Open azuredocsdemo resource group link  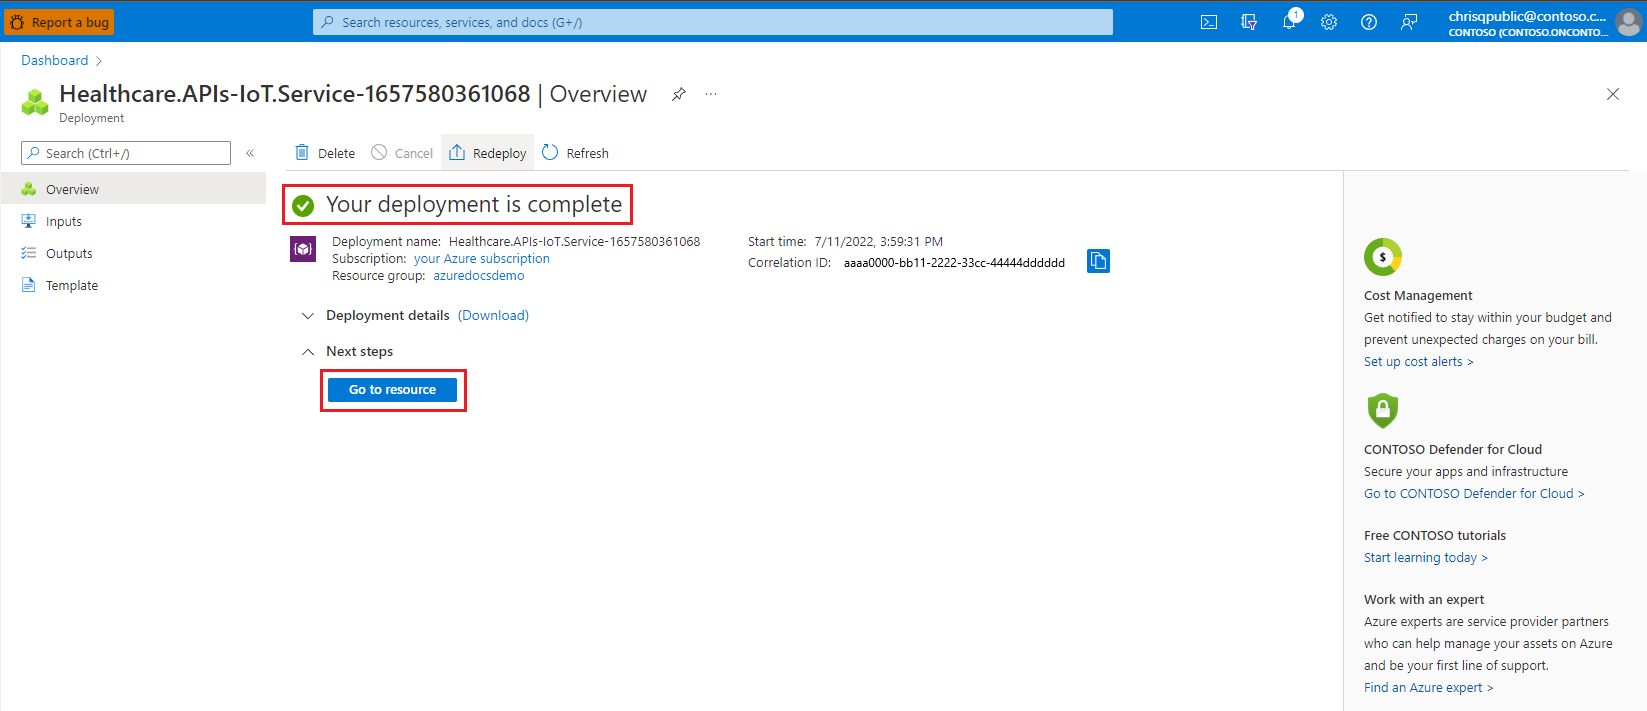tap(478, 275)
